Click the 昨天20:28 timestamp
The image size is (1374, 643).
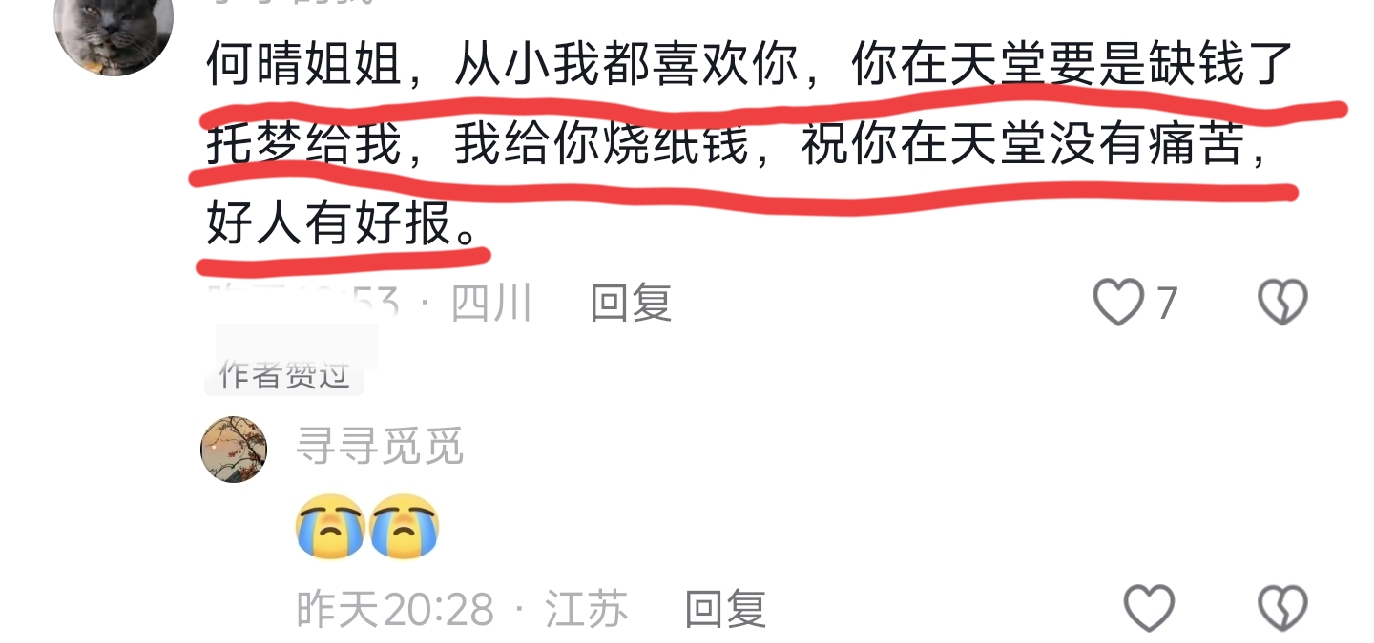pyautogui.click(x=395, y=608)
